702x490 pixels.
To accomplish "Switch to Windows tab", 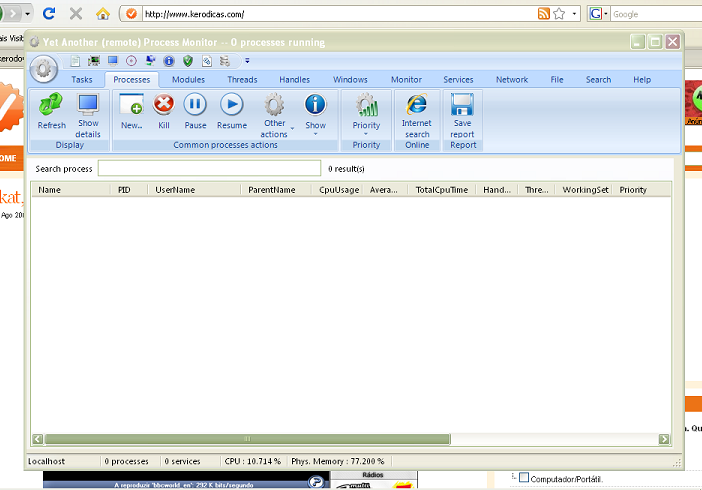I will (x=350, y=79).
